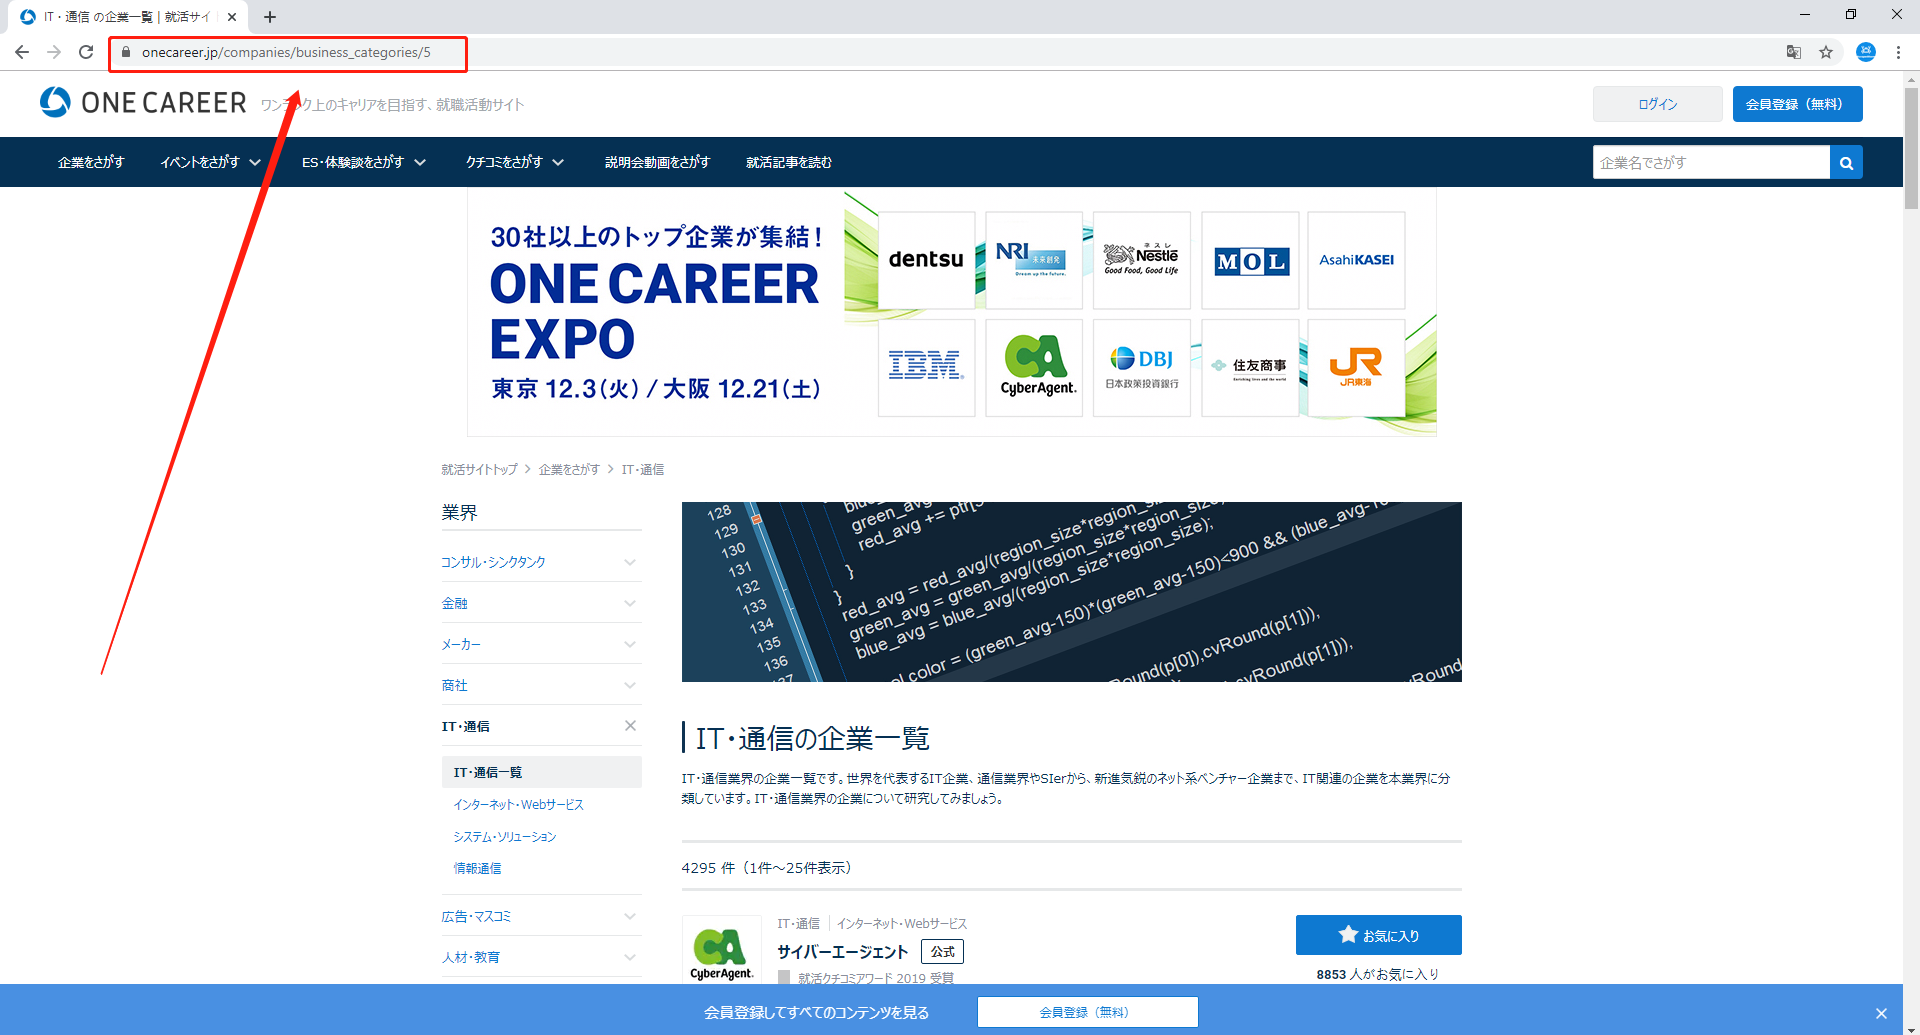Close the IT・通信 browser tab
This screenshot has width=1920, height=1035.
click(232, 17)
